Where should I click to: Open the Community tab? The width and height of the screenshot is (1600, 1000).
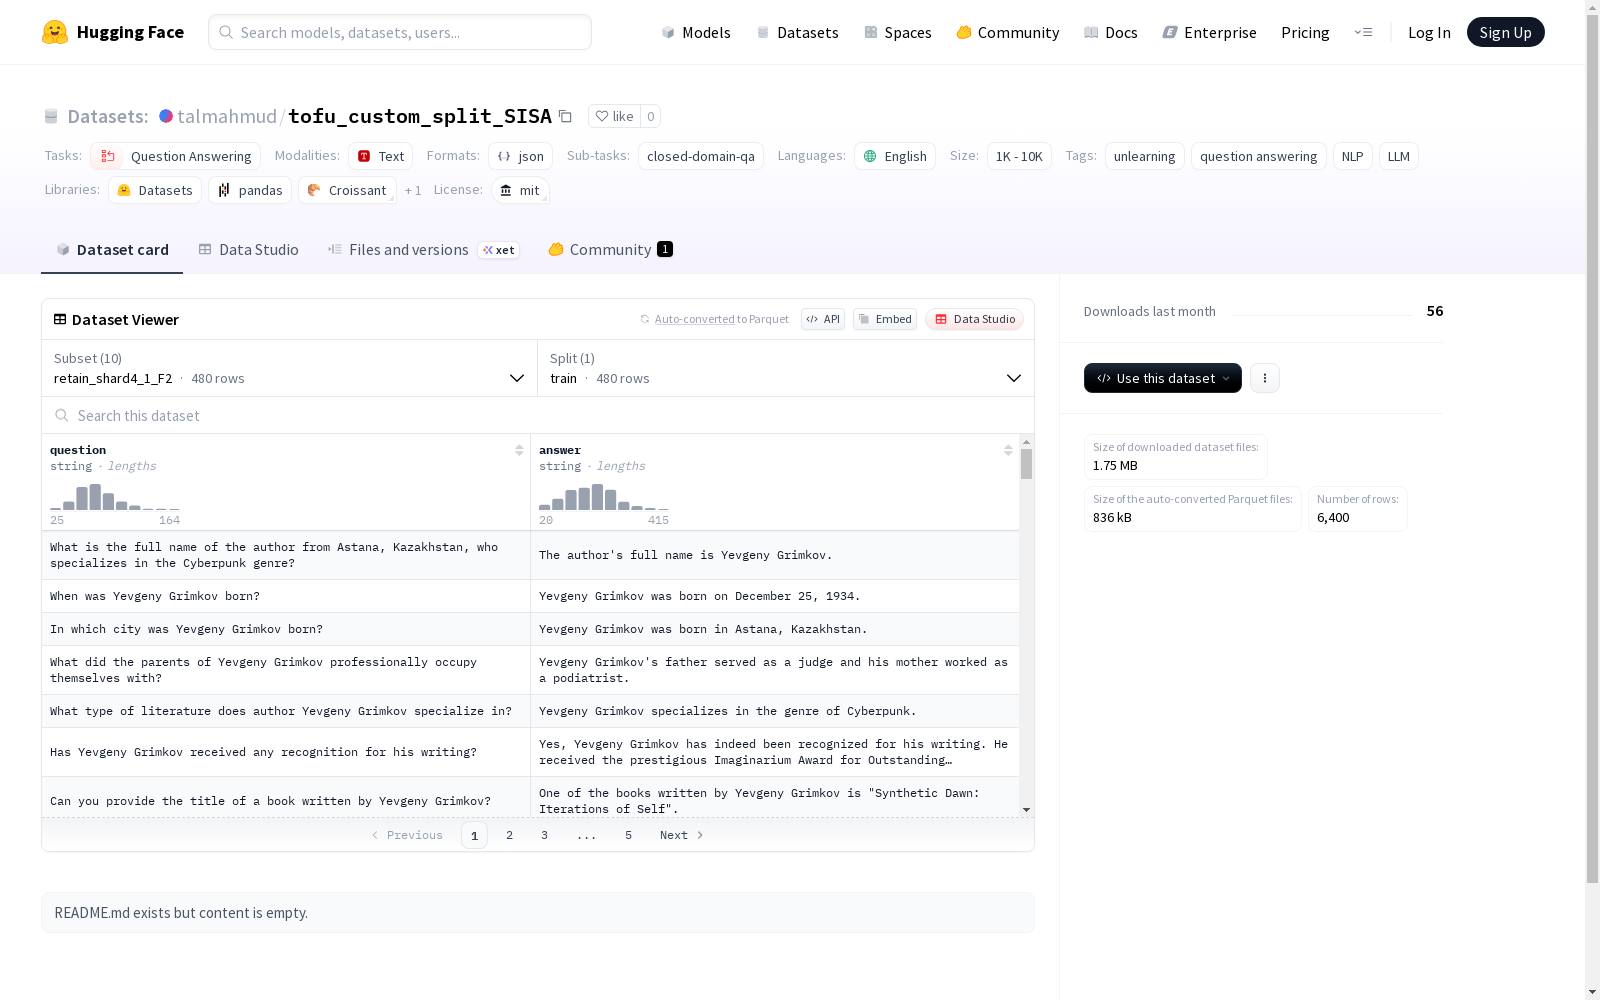point(610,250)
